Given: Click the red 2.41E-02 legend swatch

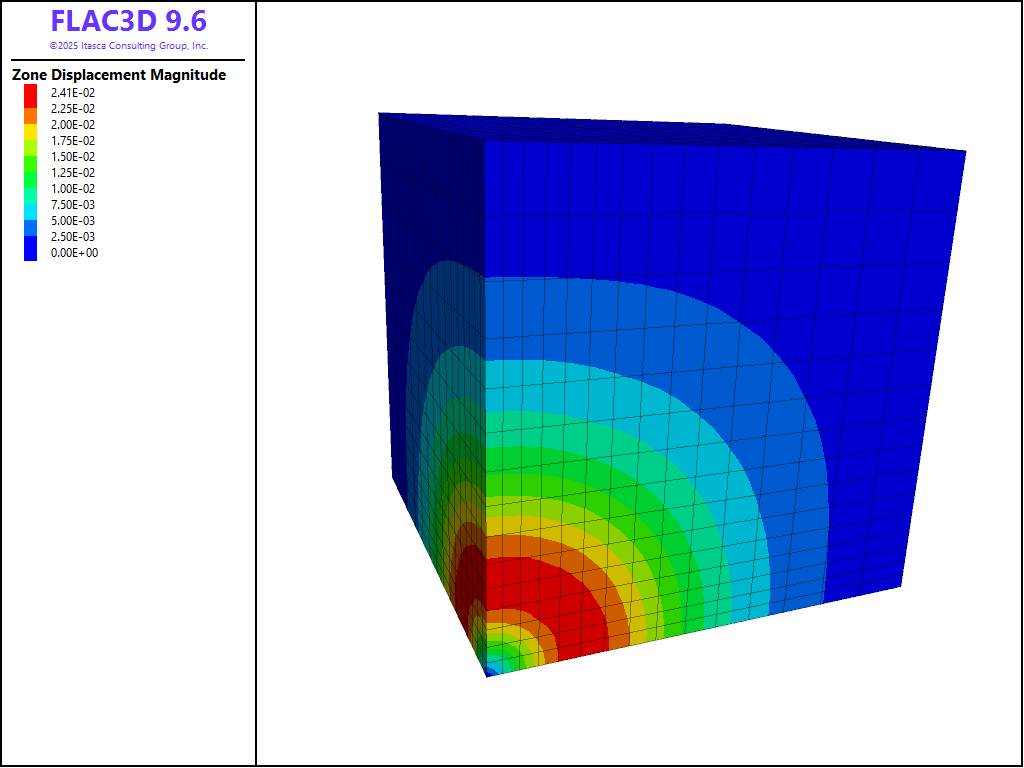Looking at the screenshot, I should click(x=31, y=93).
